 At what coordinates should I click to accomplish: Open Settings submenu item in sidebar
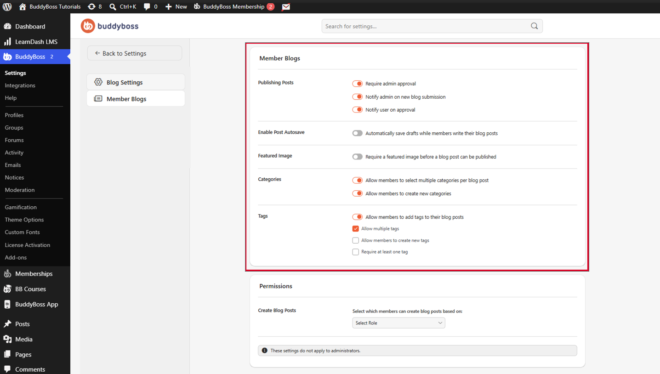(15, 73)
